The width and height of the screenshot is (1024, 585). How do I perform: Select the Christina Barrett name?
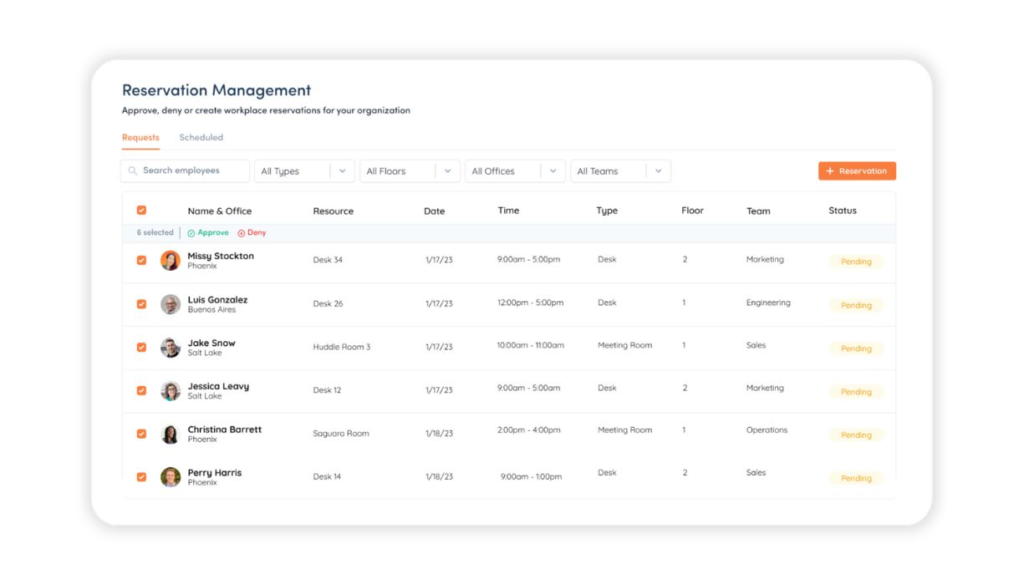[225, 430]
